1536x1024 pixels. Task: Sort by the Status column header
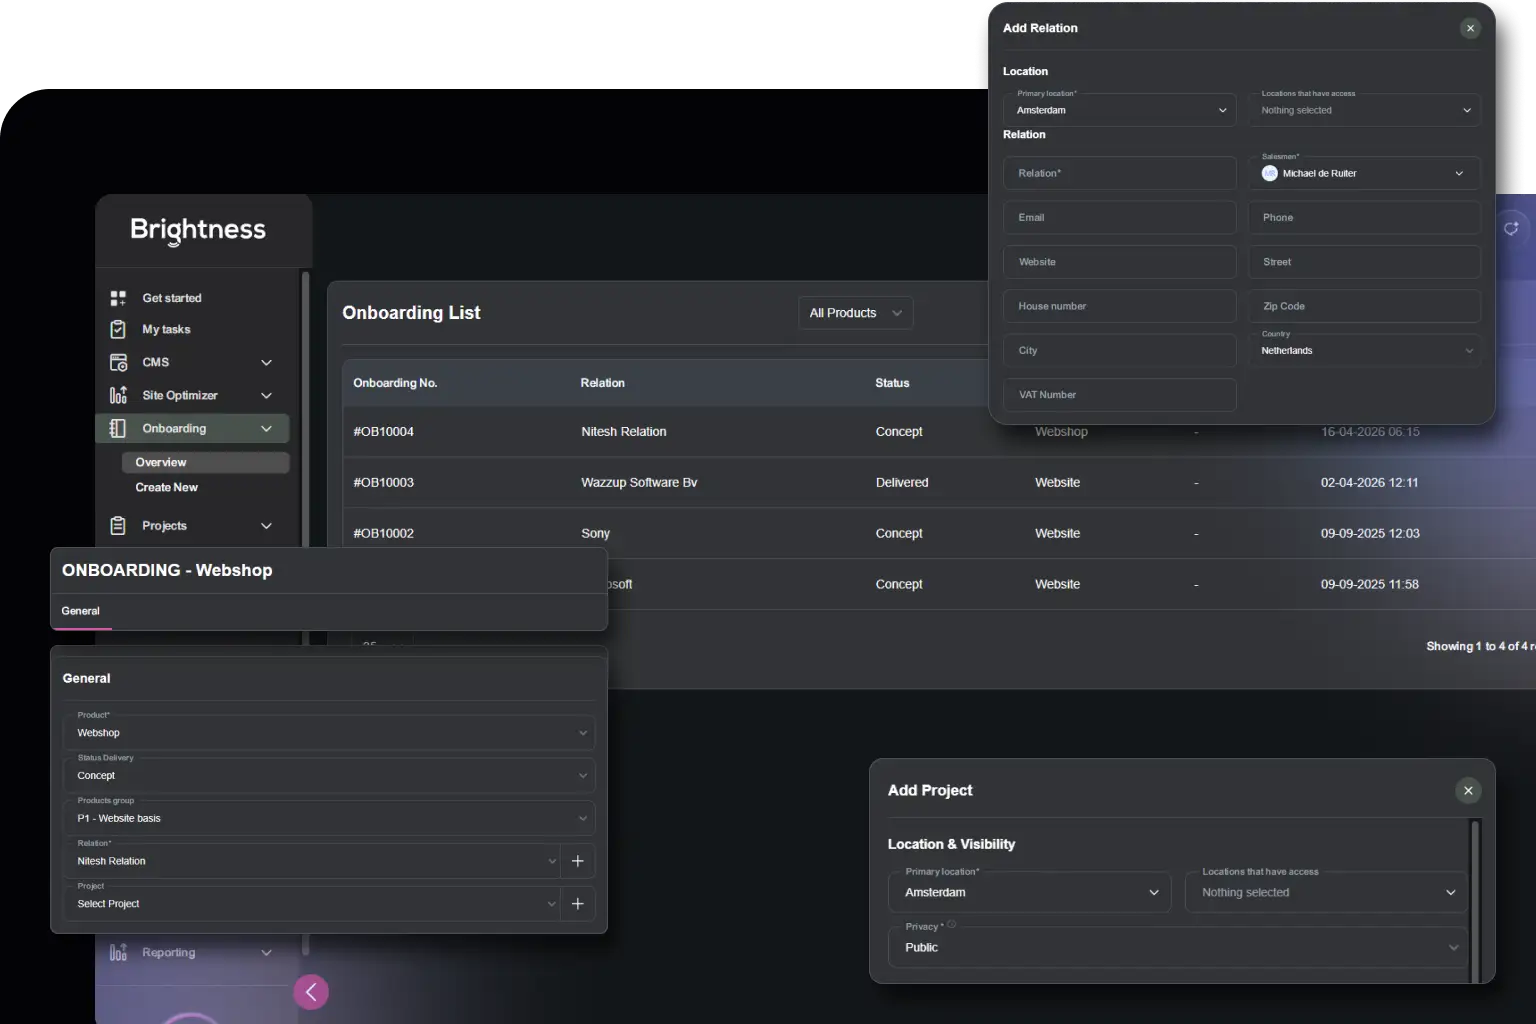(x=892, y=383)
